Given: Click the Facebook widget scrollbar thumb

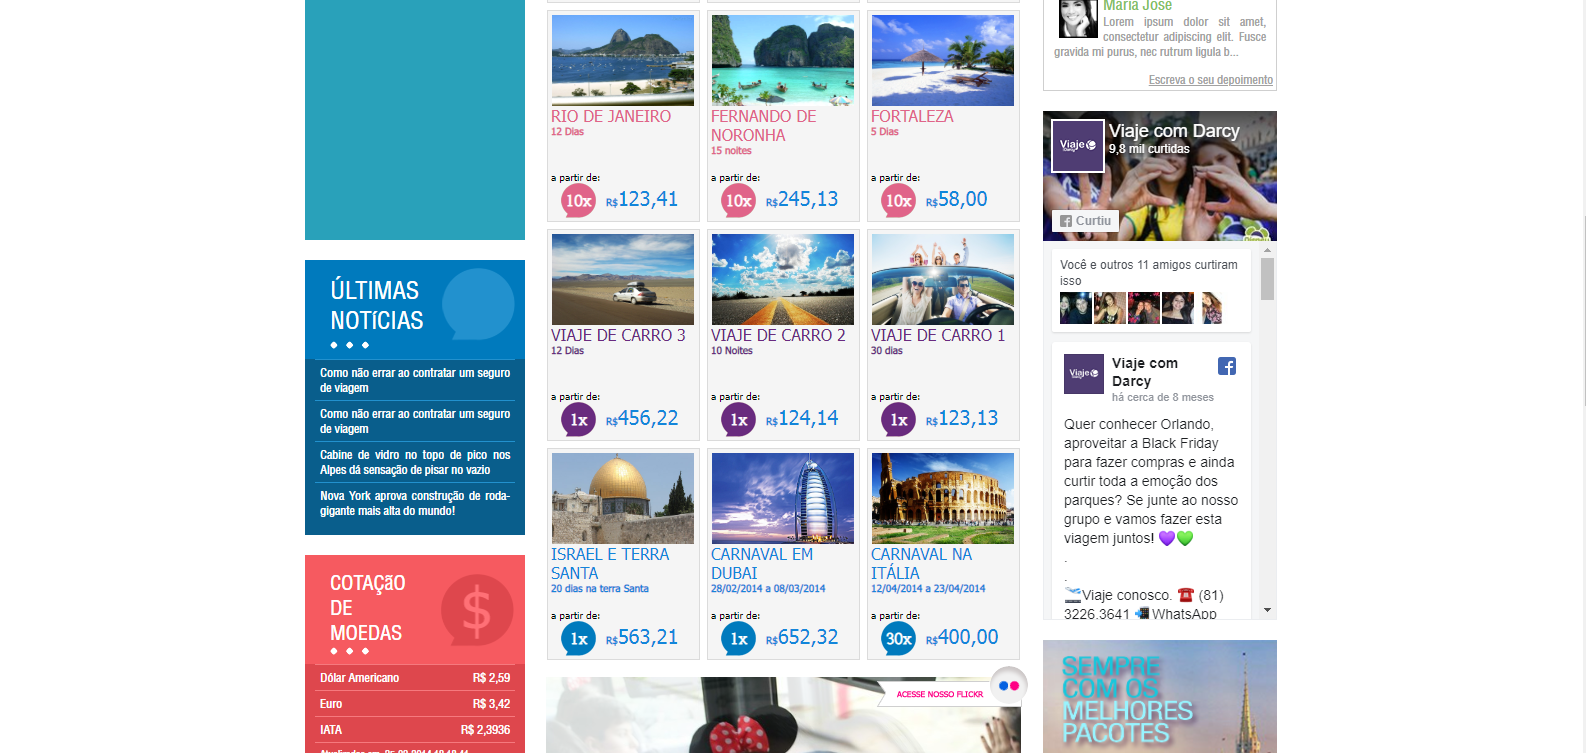Looking at the screenshot, I should click(1267, 279).
